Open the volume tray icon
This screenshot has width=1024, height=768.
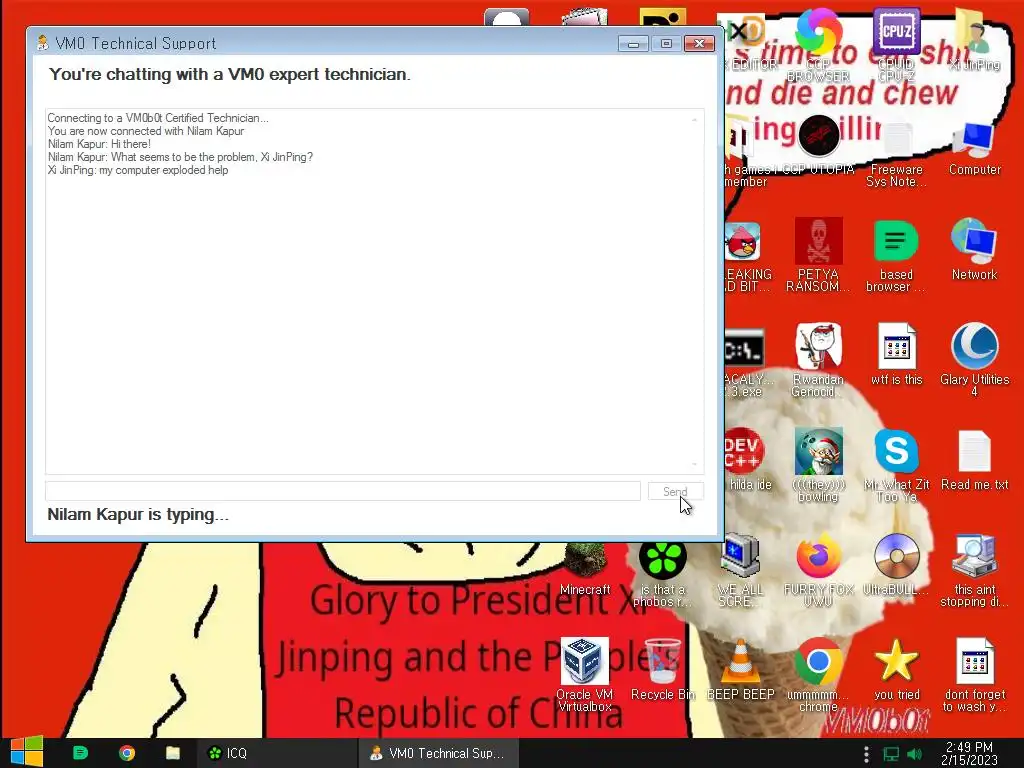[x=914, y=754]
